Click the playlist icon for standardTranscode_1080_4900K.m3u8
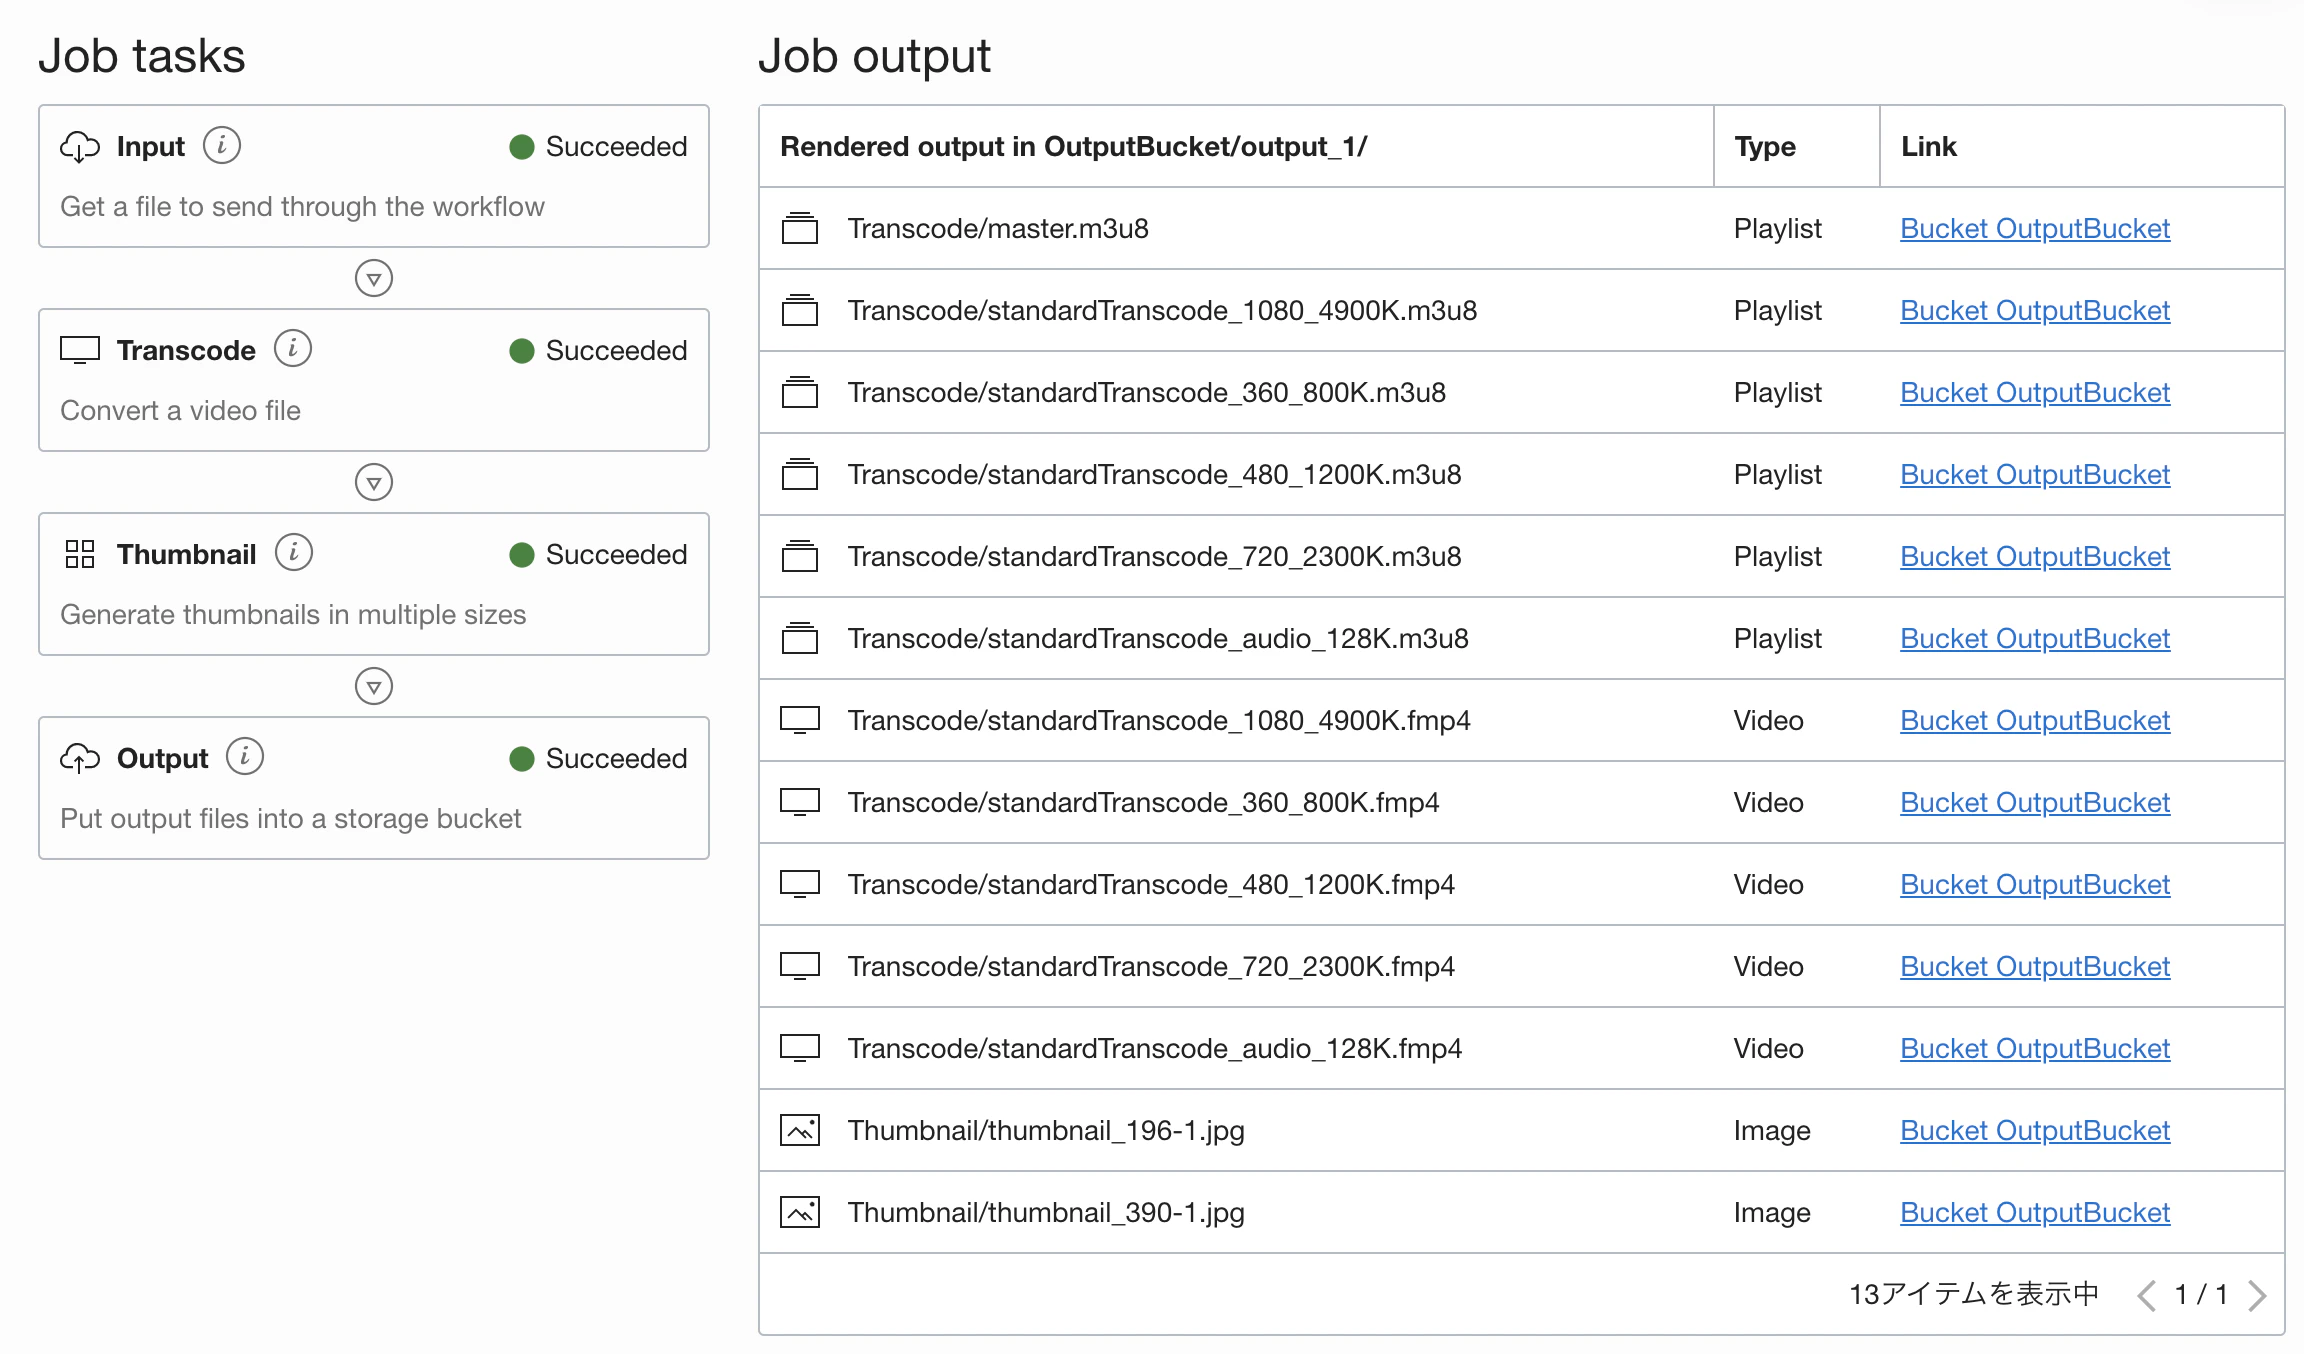 coord(800,310)
